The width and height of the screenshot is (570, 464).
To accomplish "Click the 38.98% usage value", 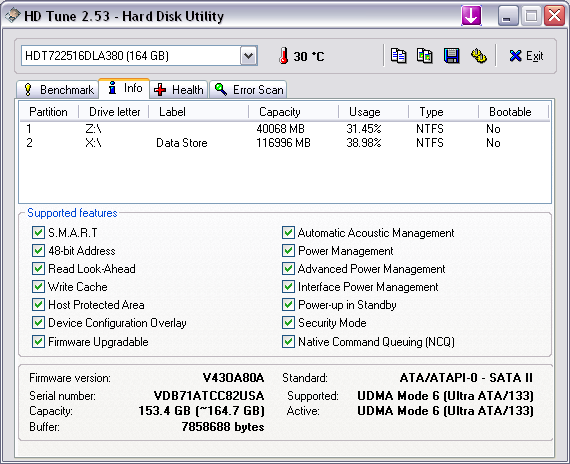I will tap(364, 143).
